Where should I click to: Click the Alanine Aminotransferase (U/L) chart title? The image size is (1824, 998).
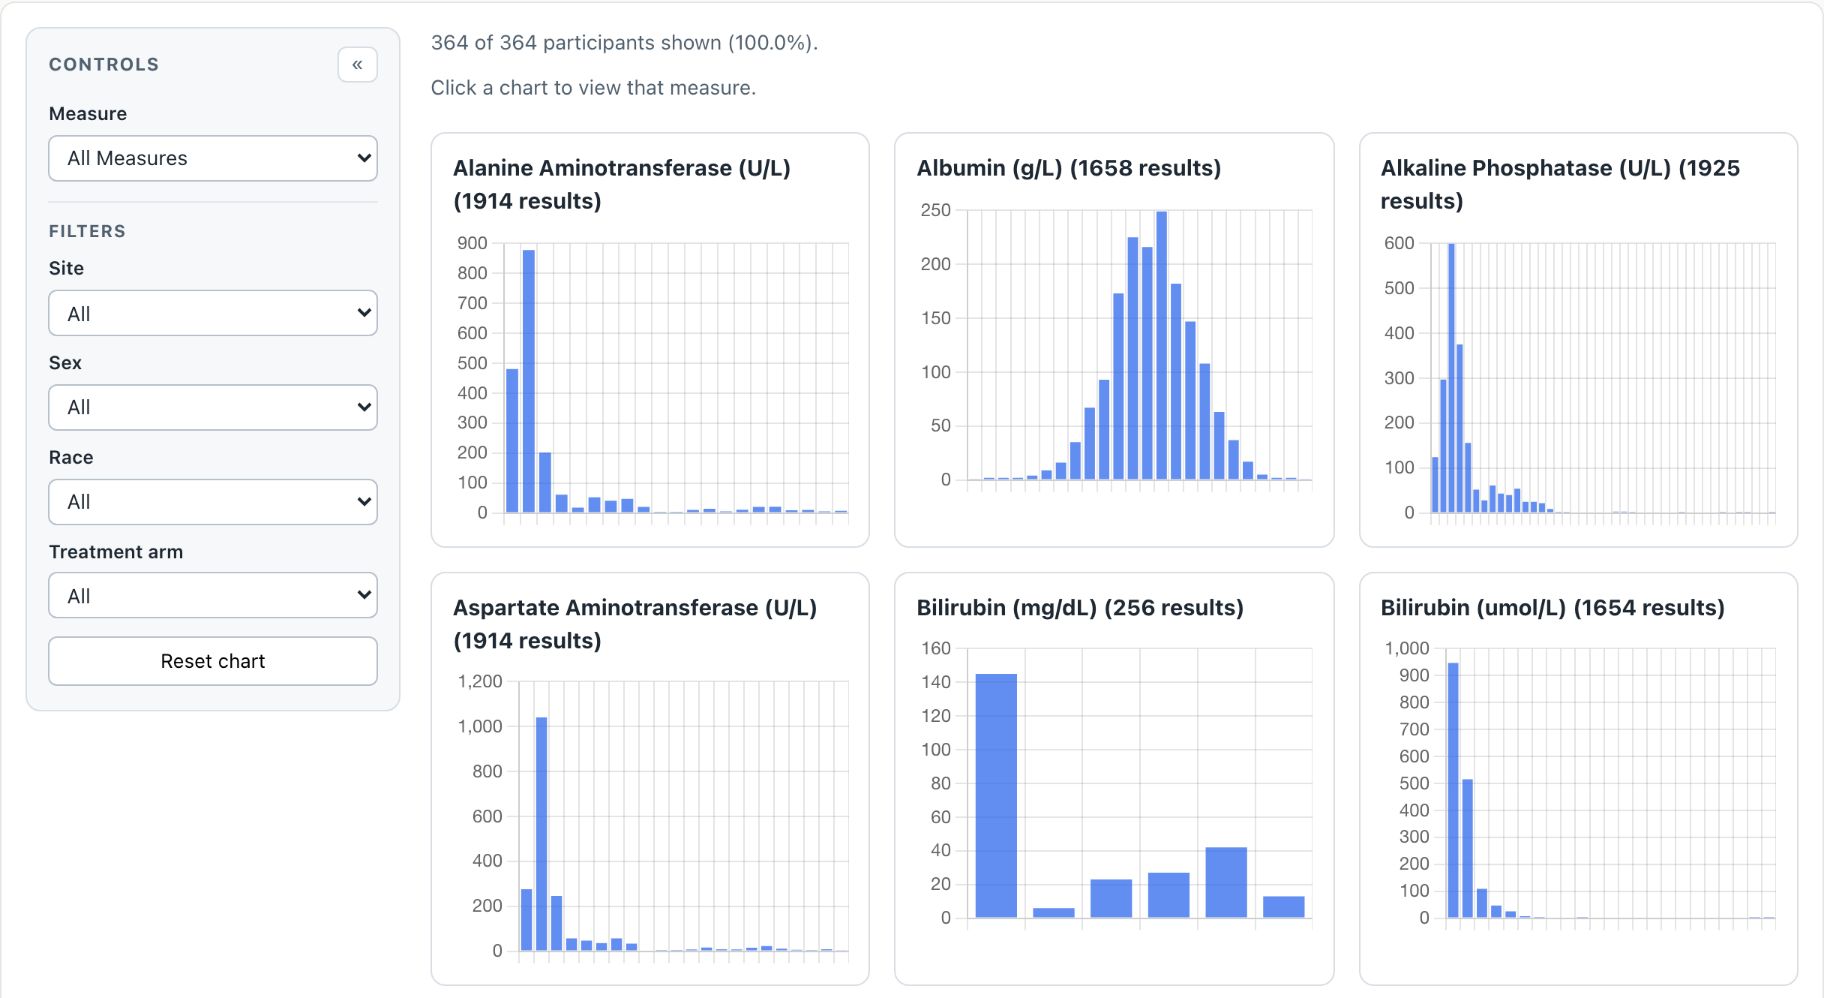[622, 184]
